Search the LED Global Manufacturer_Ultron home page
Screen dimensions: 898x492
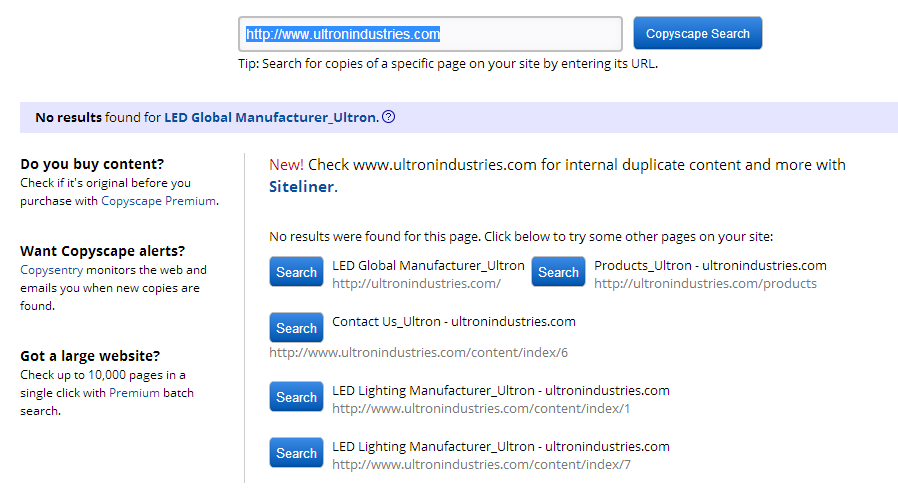click(x=296, y=271)
